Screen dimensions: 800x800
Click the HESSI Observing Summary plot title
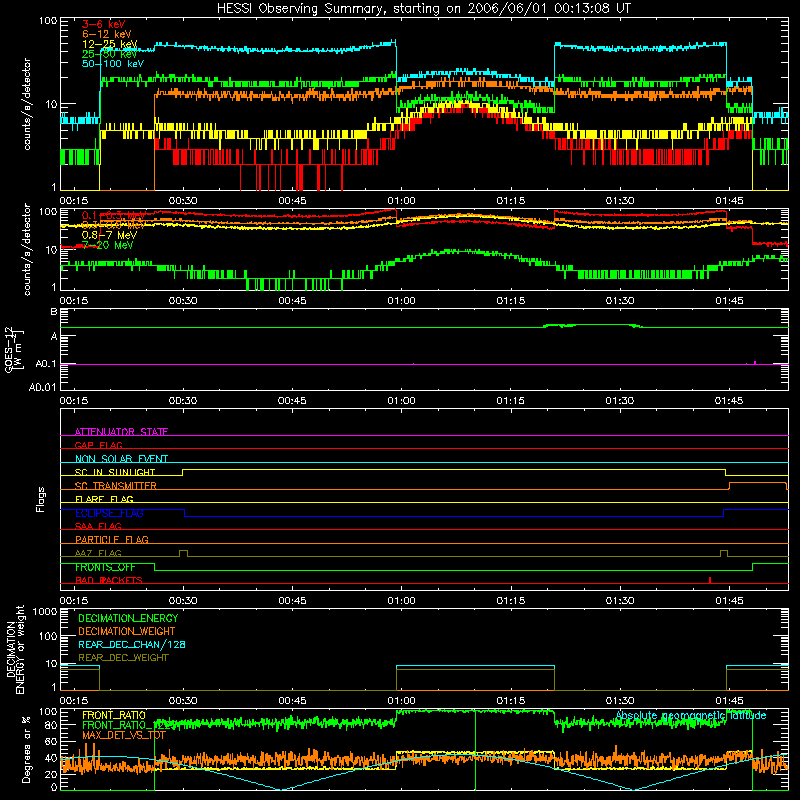tap(423, 8)
